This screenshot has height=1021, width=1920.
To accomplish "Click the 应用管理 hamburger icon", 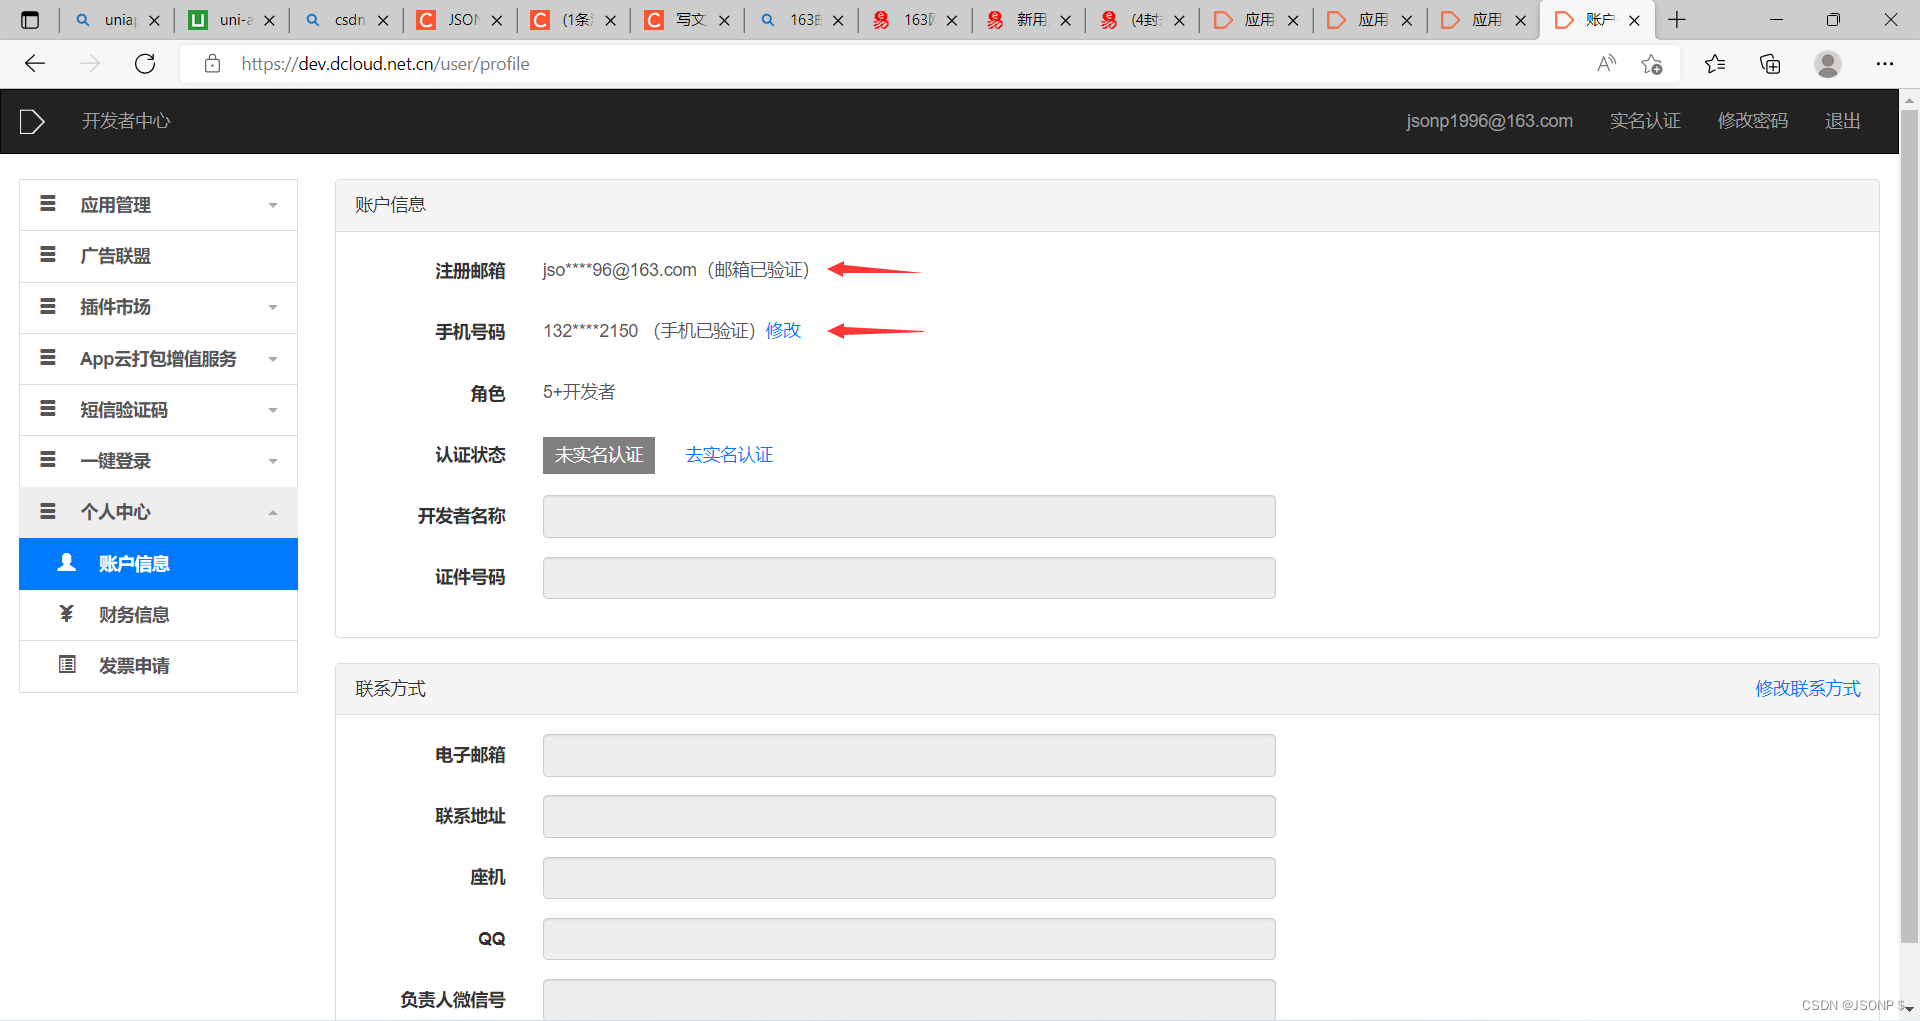I will coord(47,204).
